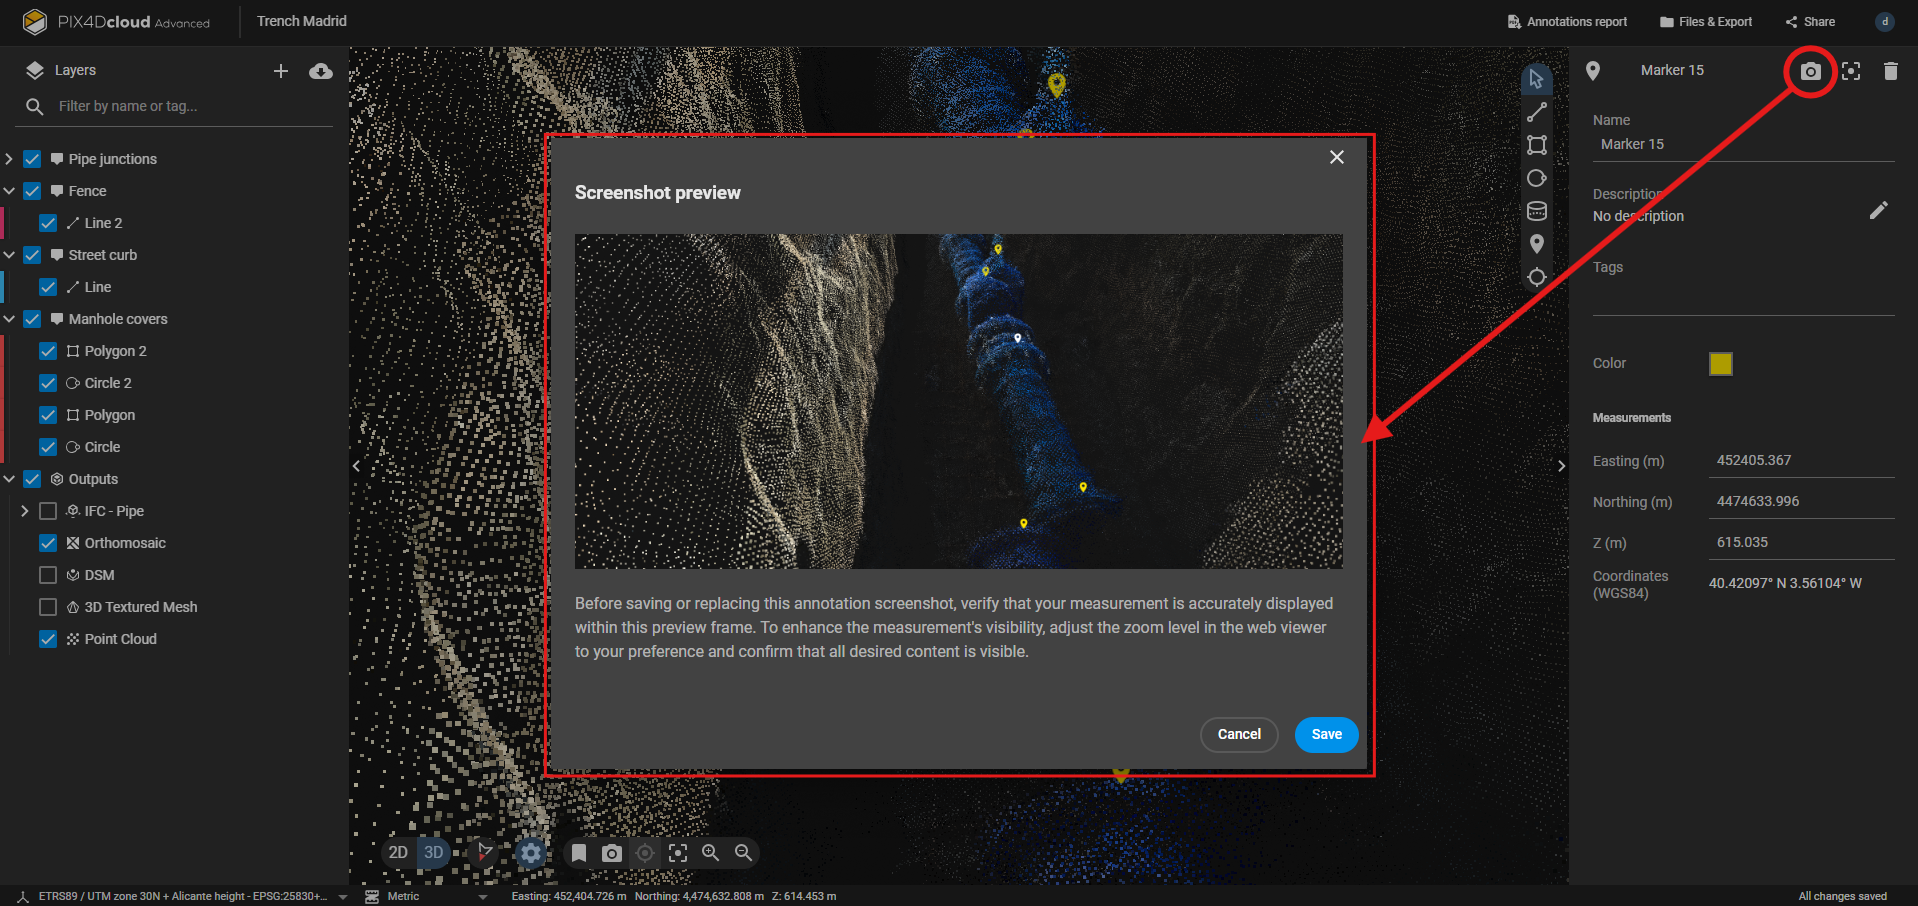1918x906 pixels.
Task: Take a viewer screenshot with the camera icon
Action: (611, 853)
